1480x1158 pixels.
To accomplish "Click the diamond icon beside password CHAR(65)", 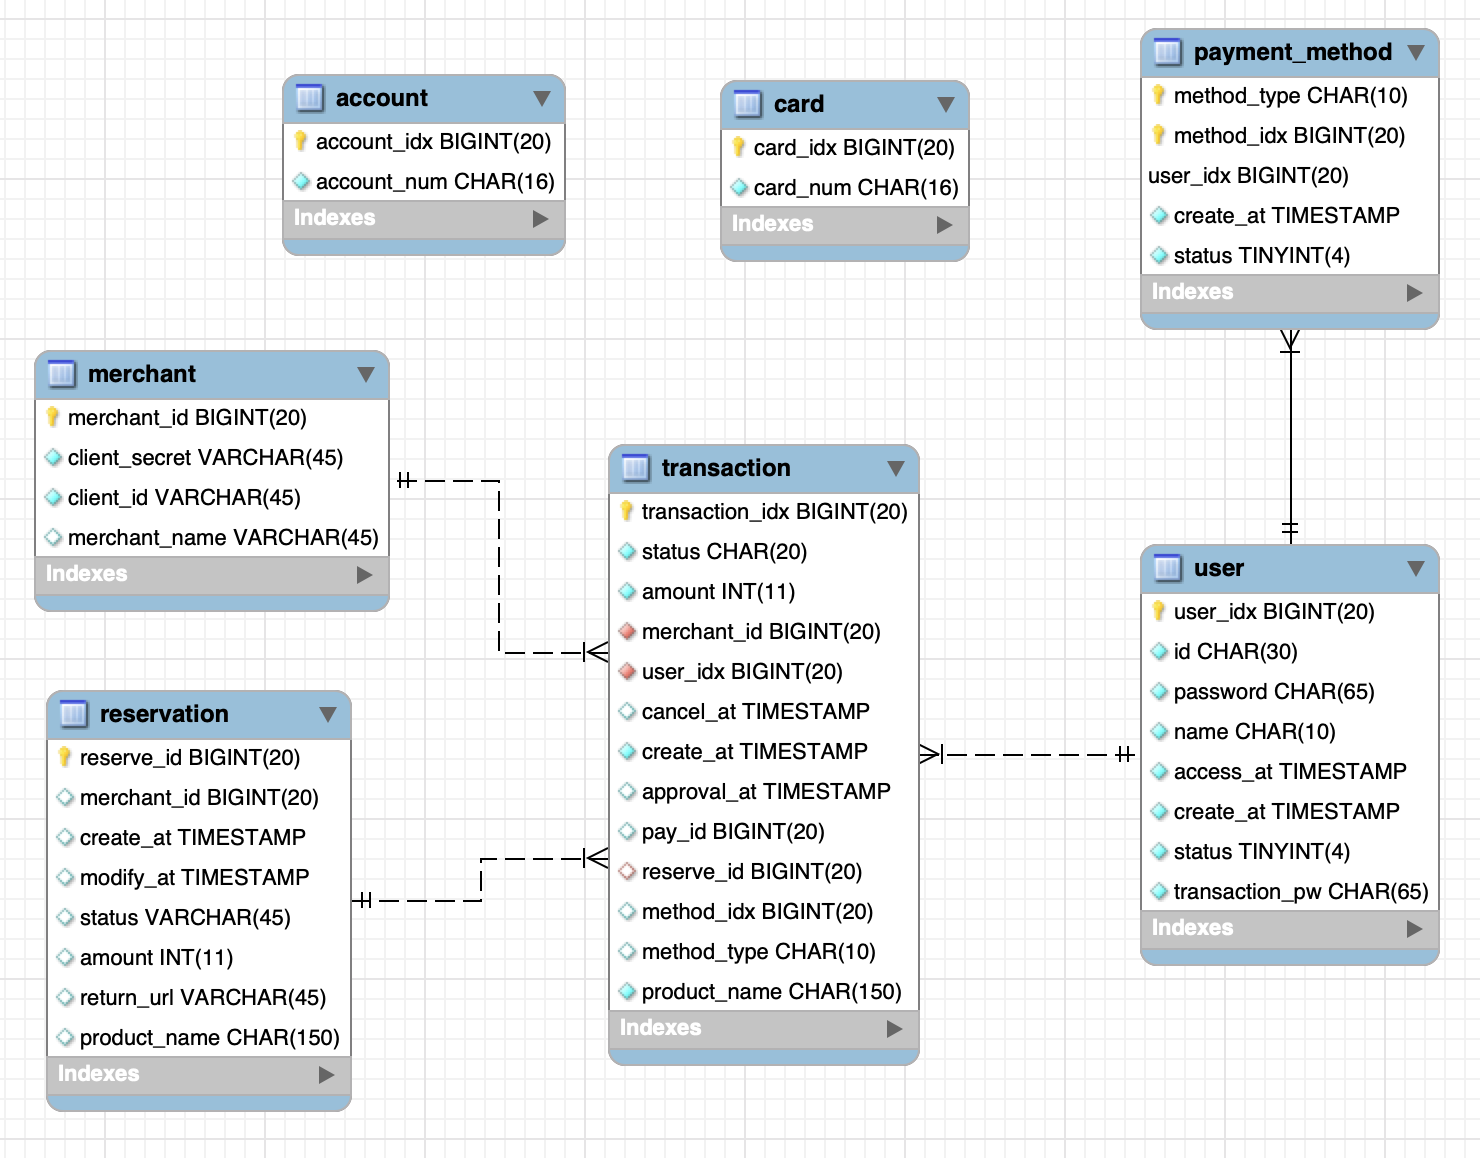I will click(1159, 691).
